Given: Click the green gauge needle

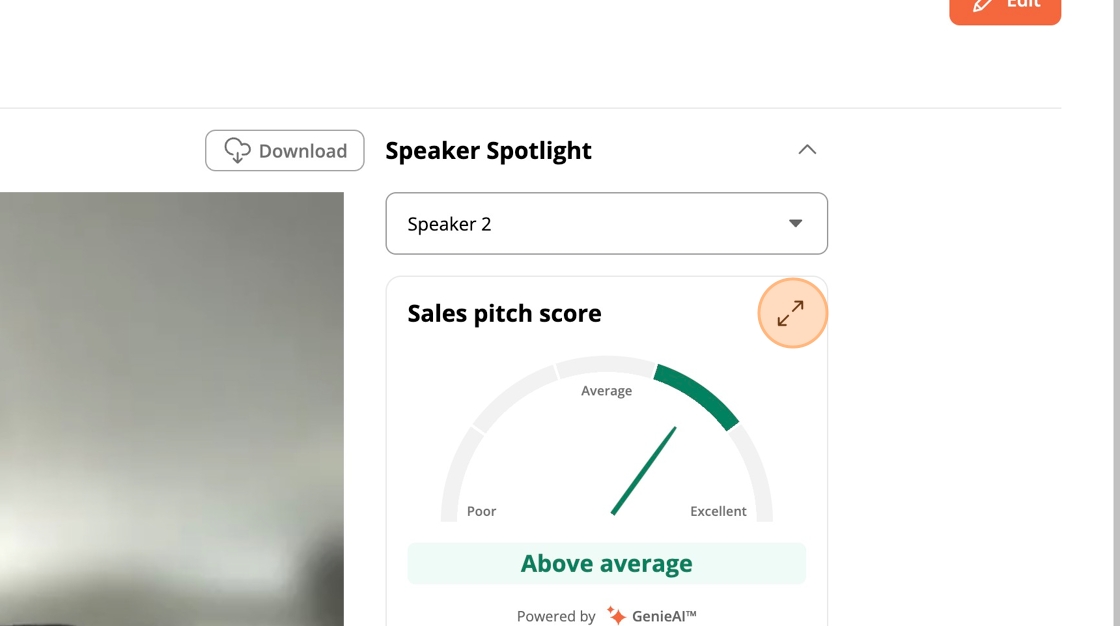Looking at the screenshot, I should click(644, 470).
